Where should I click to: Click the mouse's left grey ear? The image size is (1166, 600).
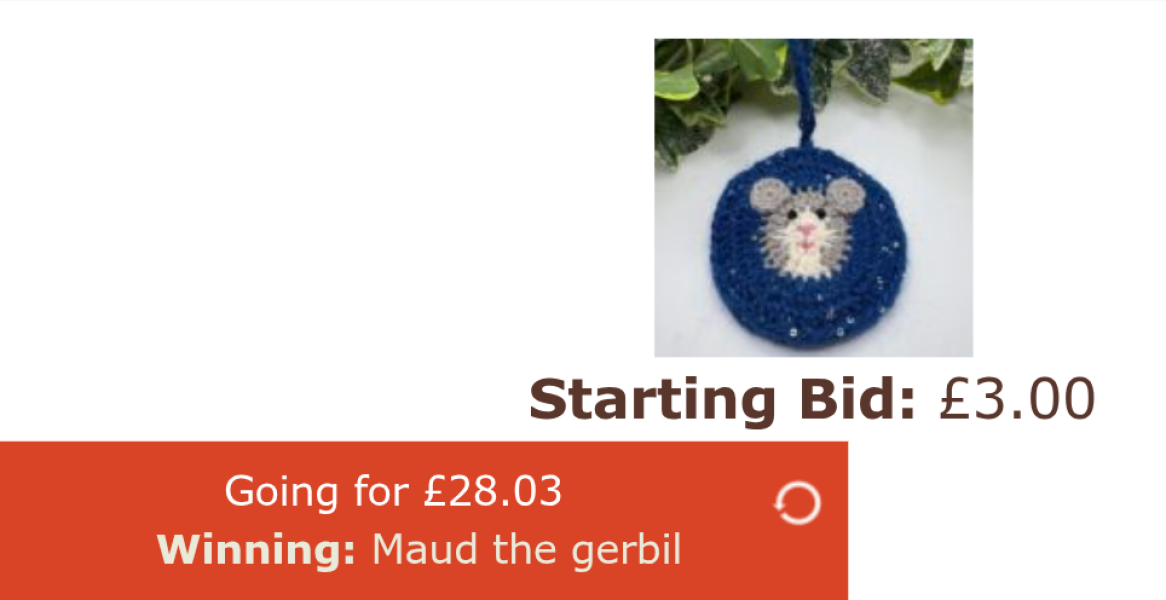click(769, 195)
